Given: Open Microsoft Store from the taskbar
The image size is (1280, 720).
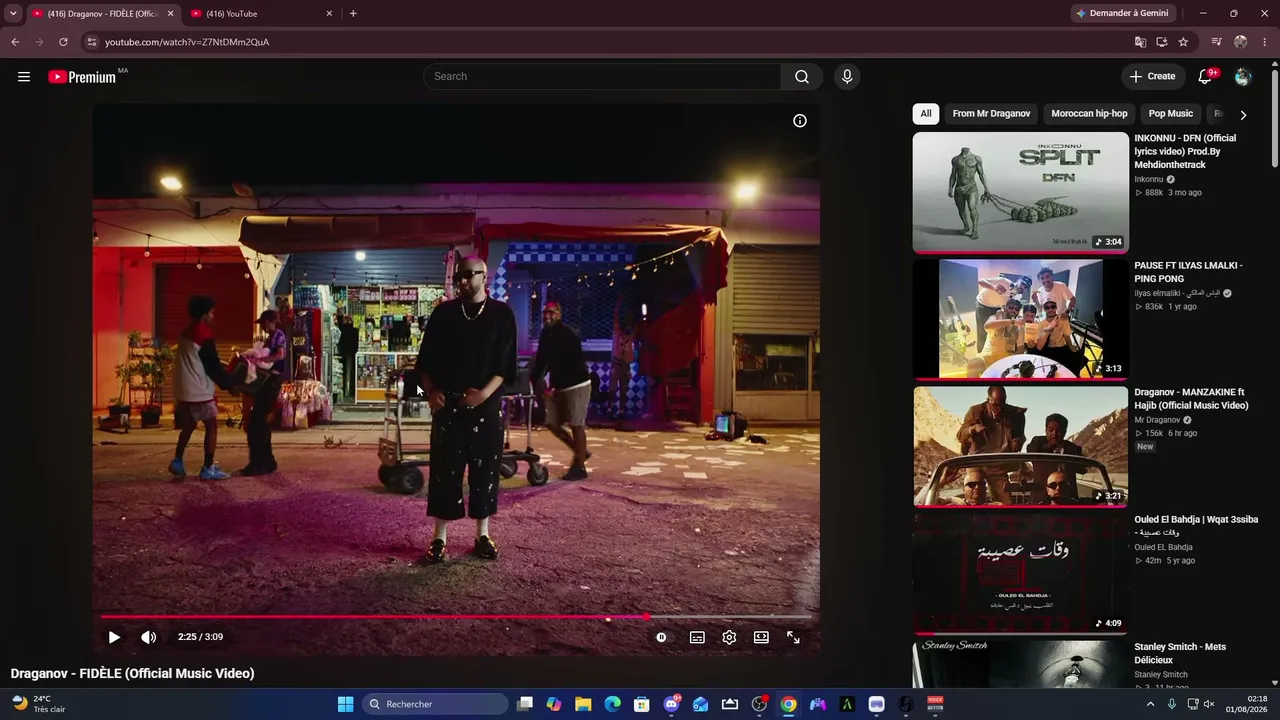Looking at the screenshot, I should tap(642, 704).
